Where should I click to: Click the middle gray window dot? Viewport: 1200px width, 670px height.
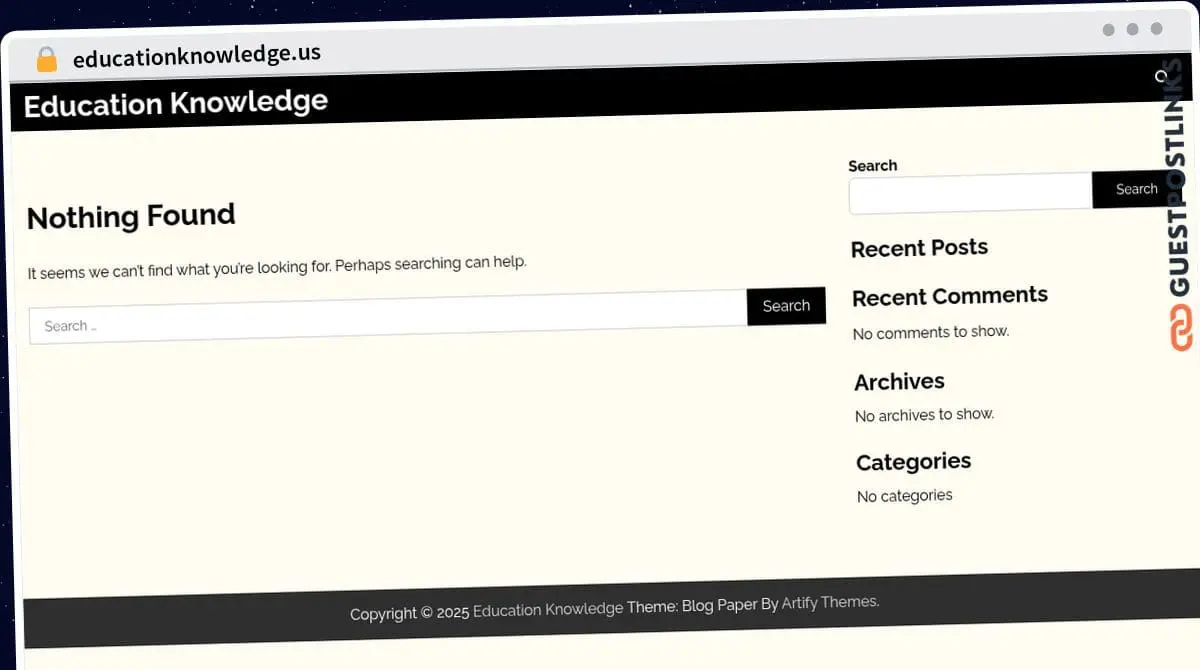[1132, 30]
